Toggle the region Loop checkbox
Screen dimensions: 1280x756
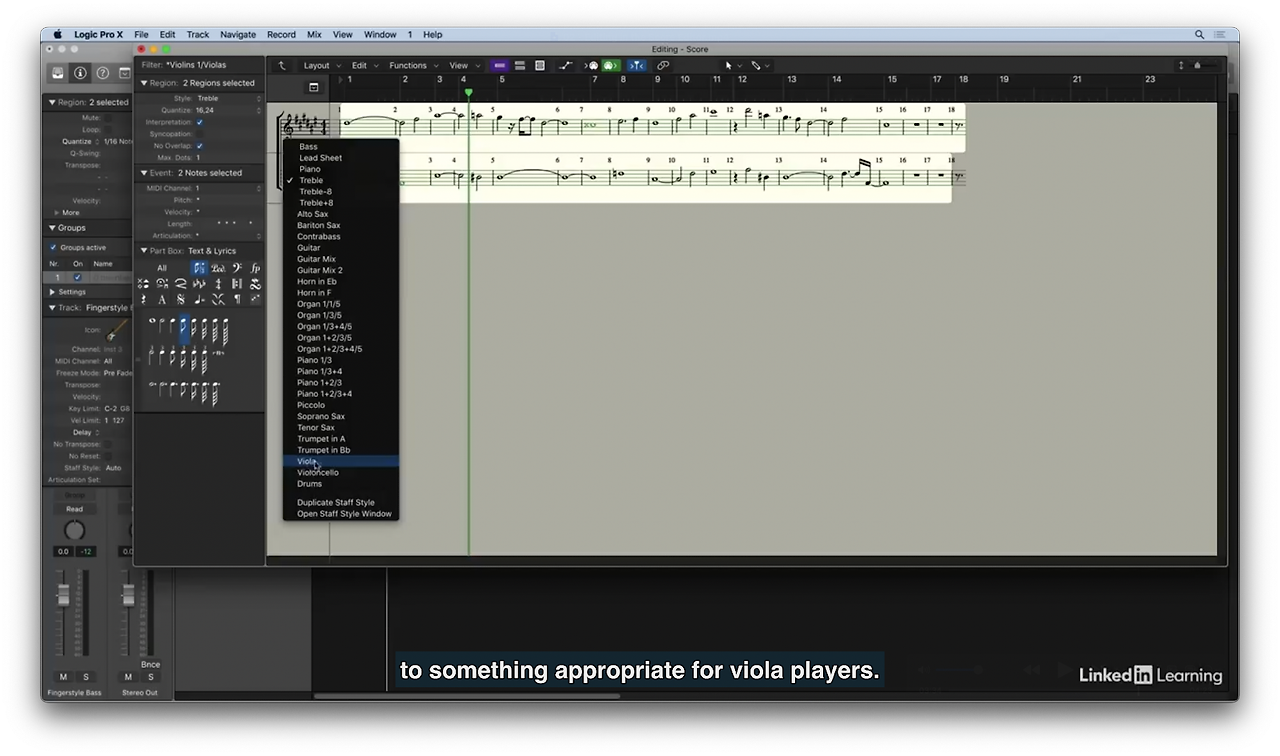coord(108,130)
